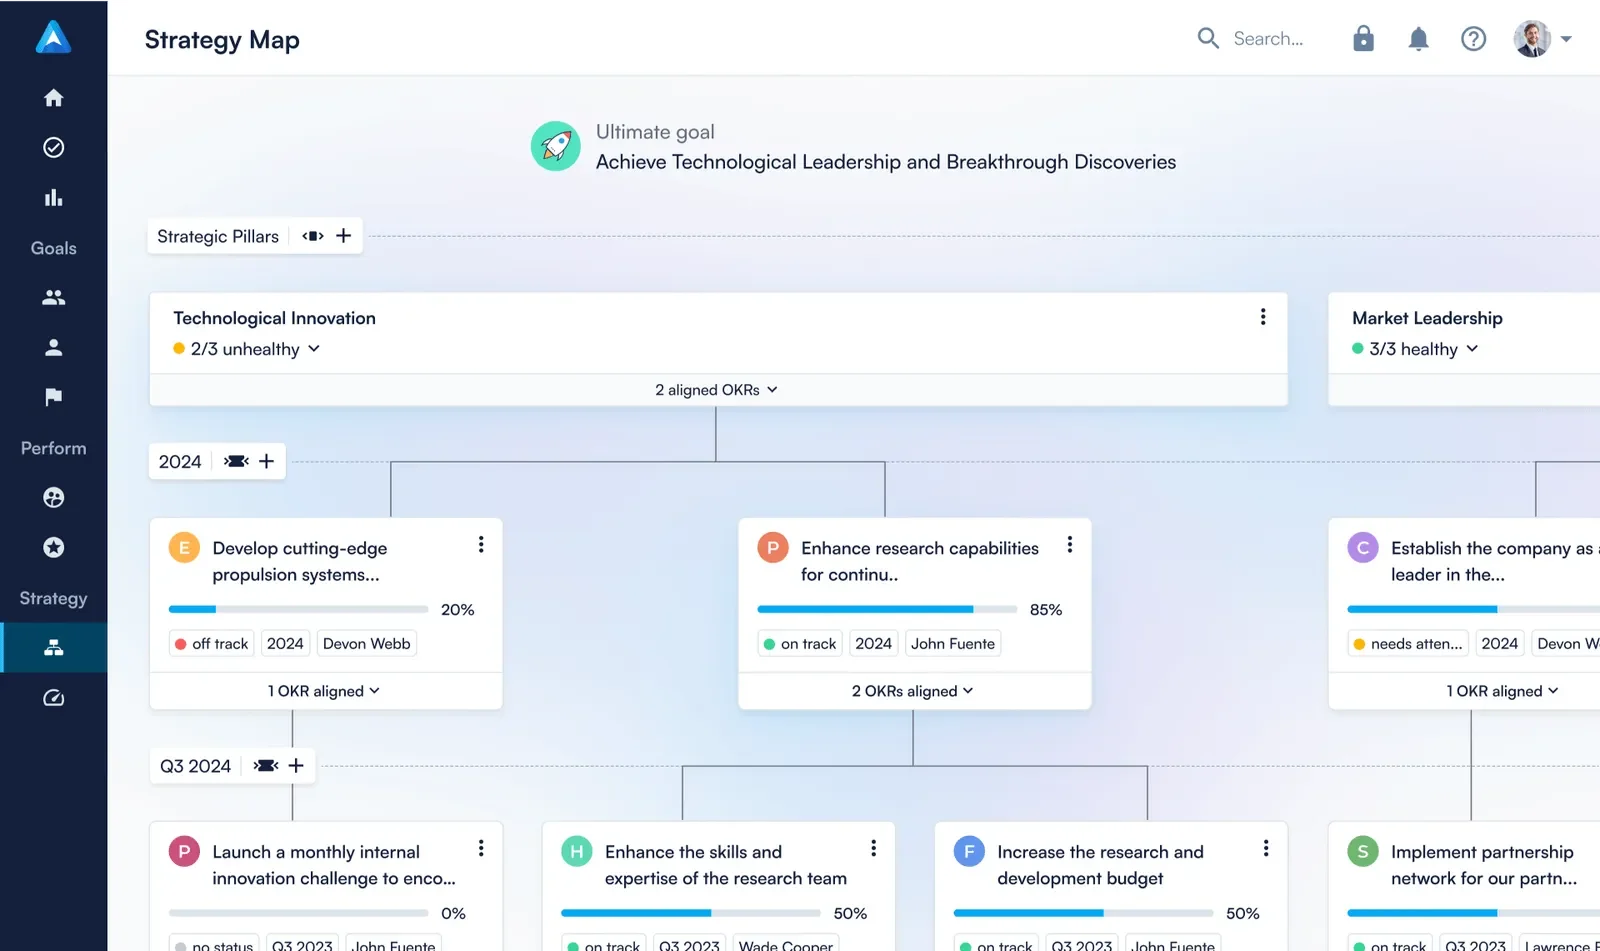Image resolution: width=1600 pixels, height=951 pixels.
Task: Open notifications via the bell icon
Action: 1418,38
